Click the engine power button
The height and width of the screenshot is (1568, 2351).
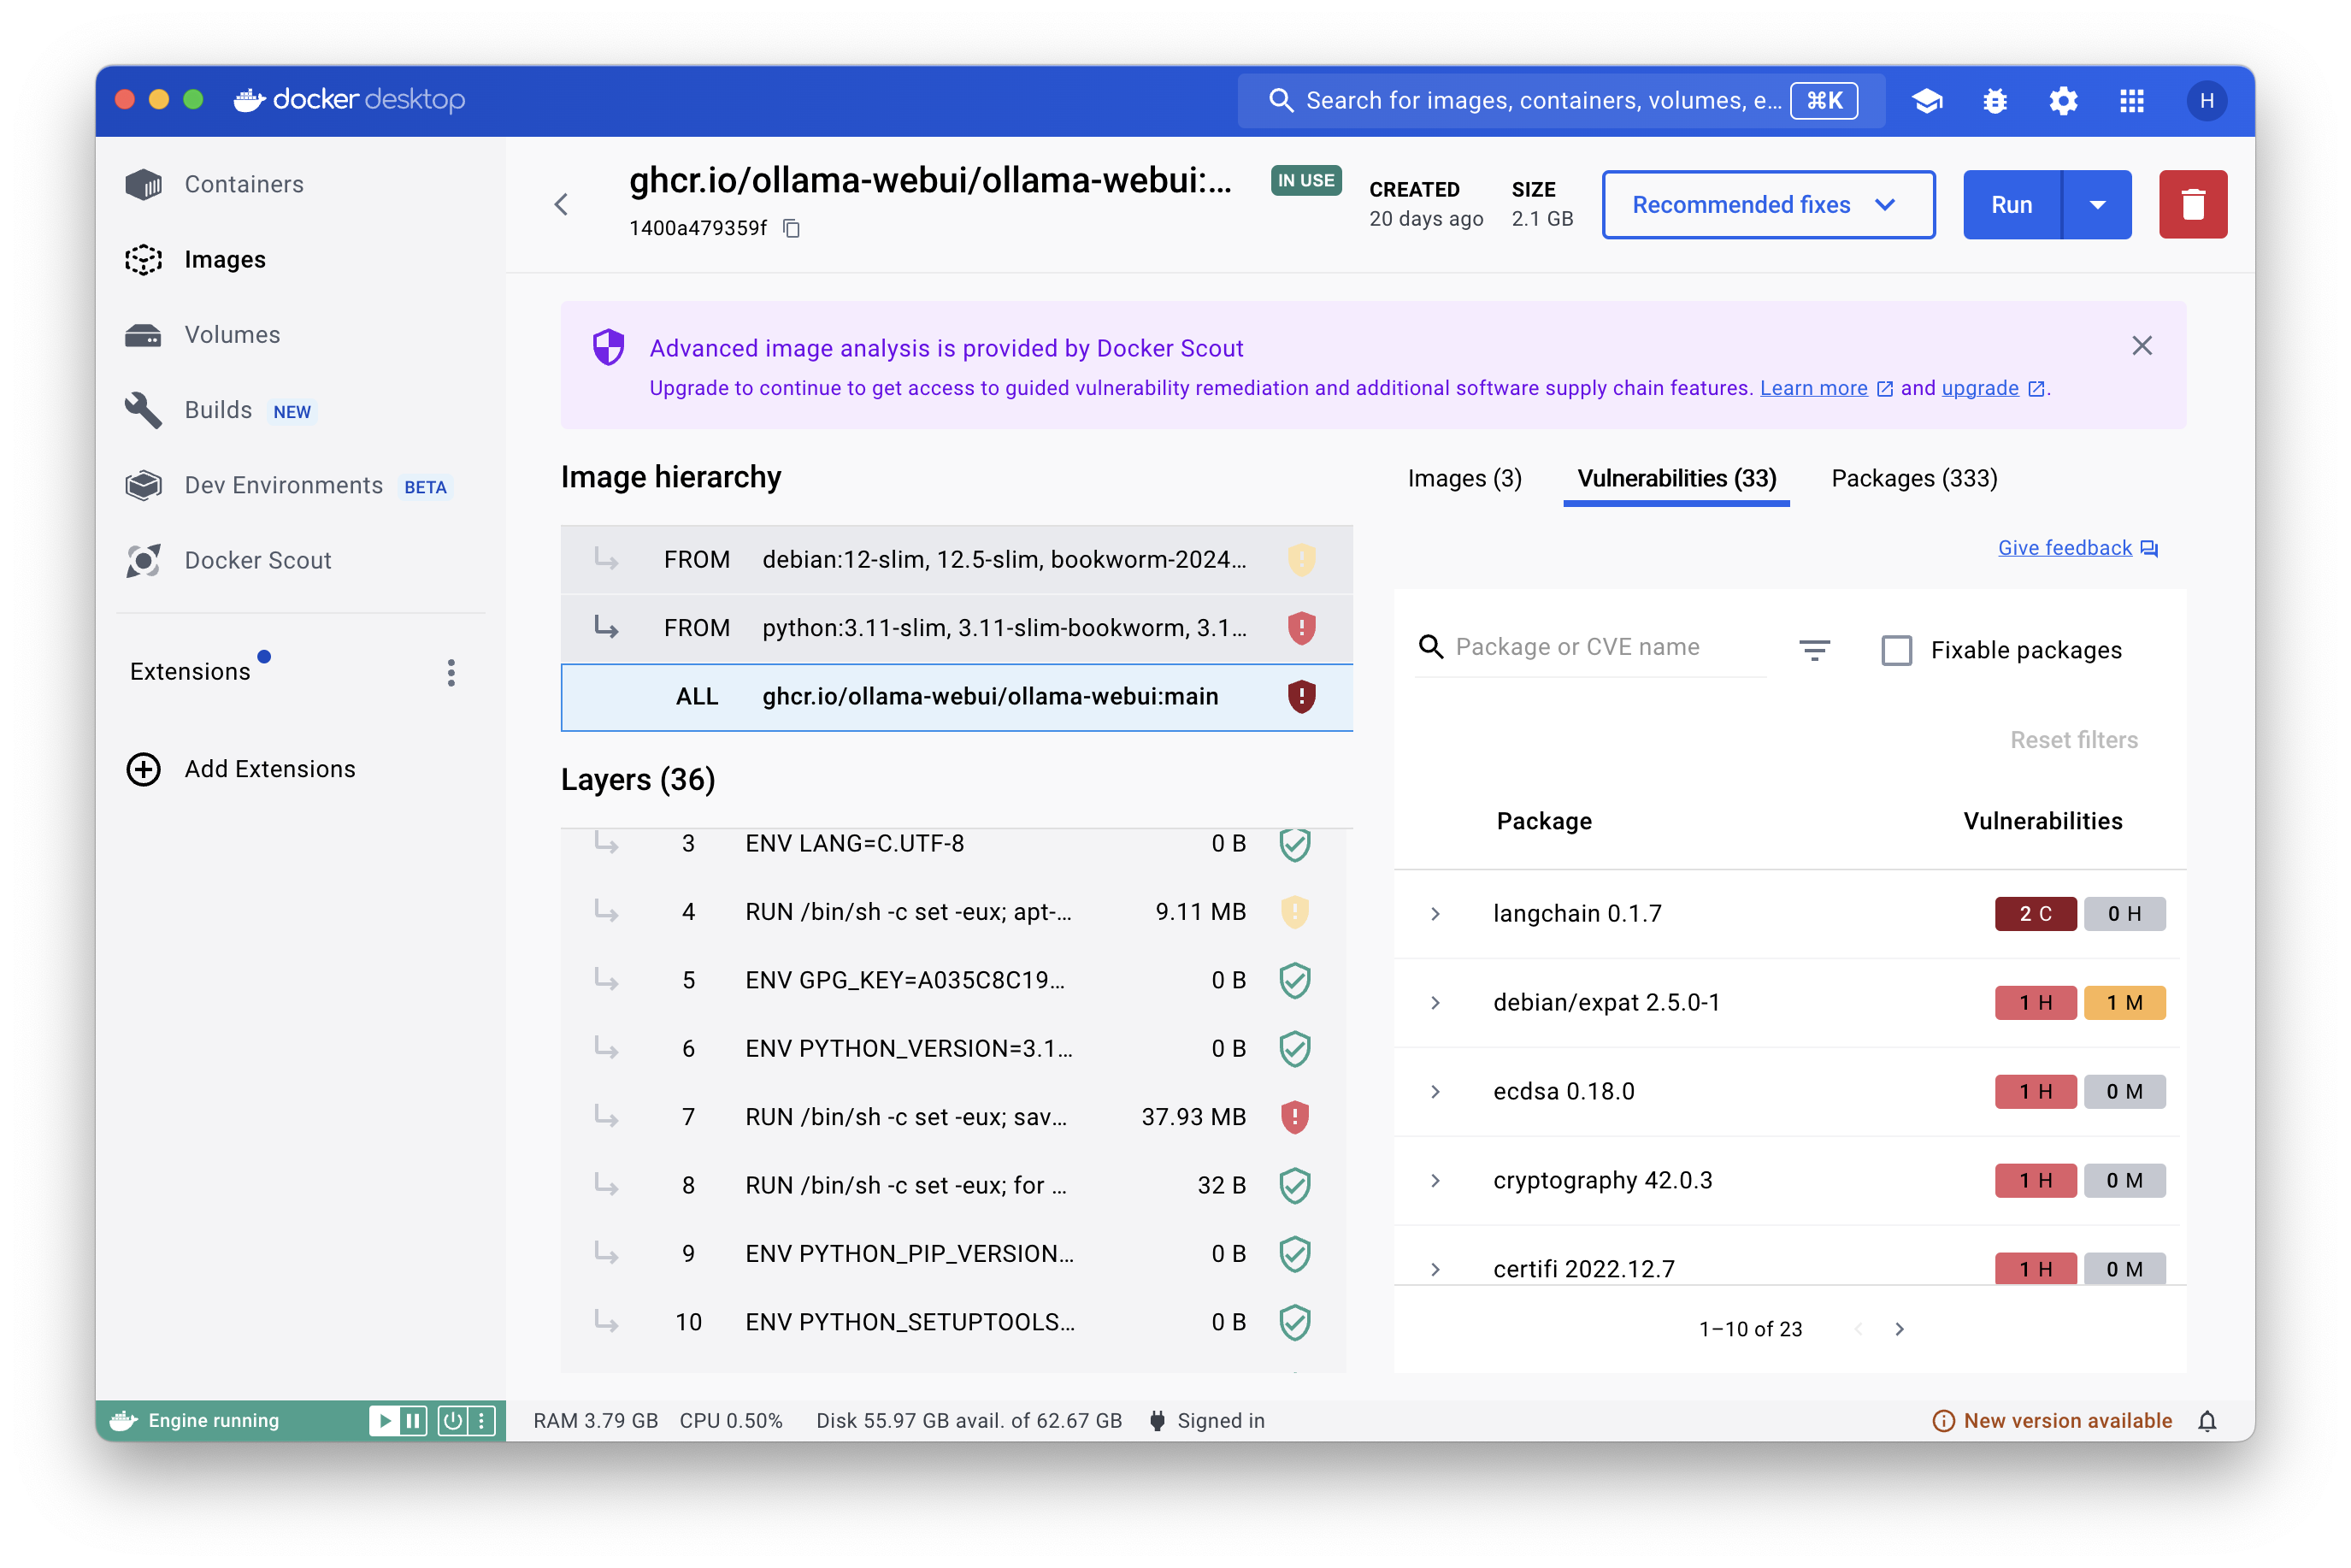(x=453, y=1421)
